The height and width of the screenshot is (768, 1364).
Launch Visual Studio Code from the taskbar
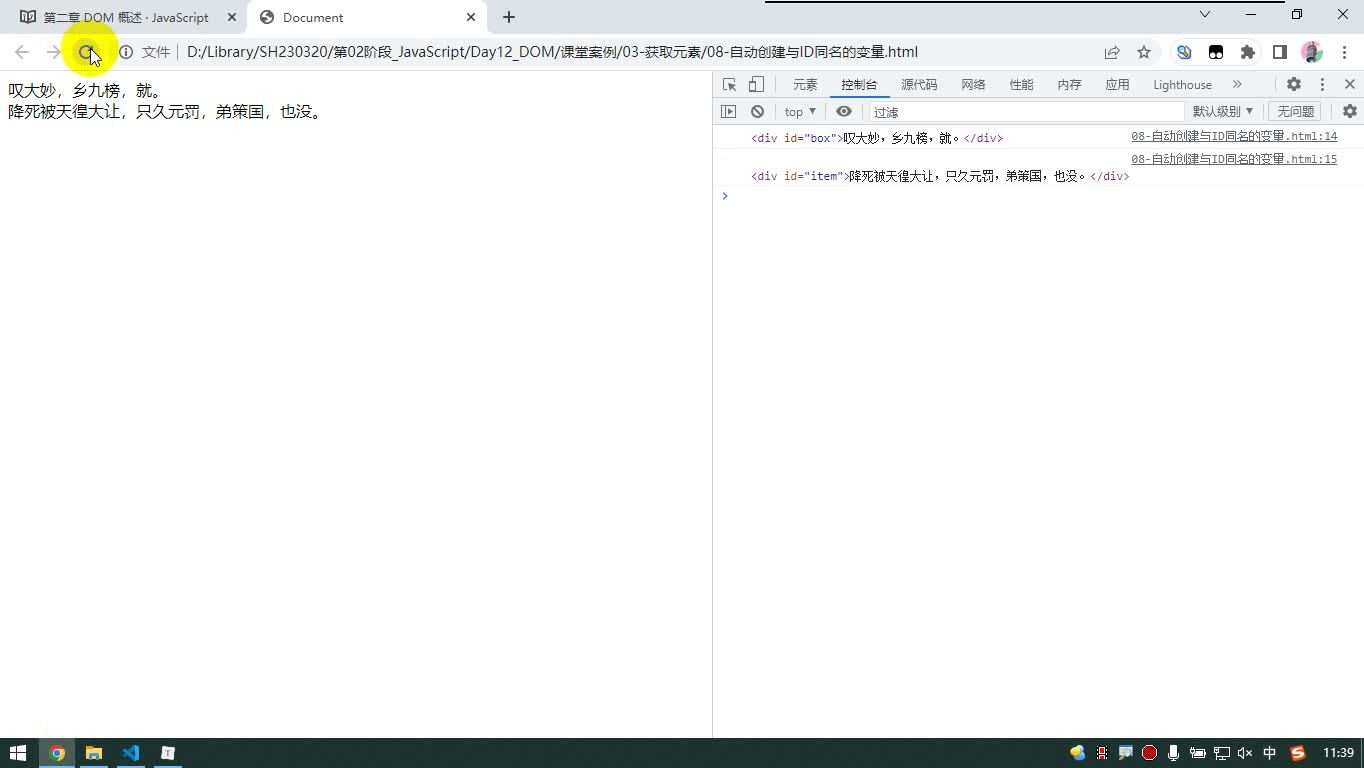coord(131,753)
